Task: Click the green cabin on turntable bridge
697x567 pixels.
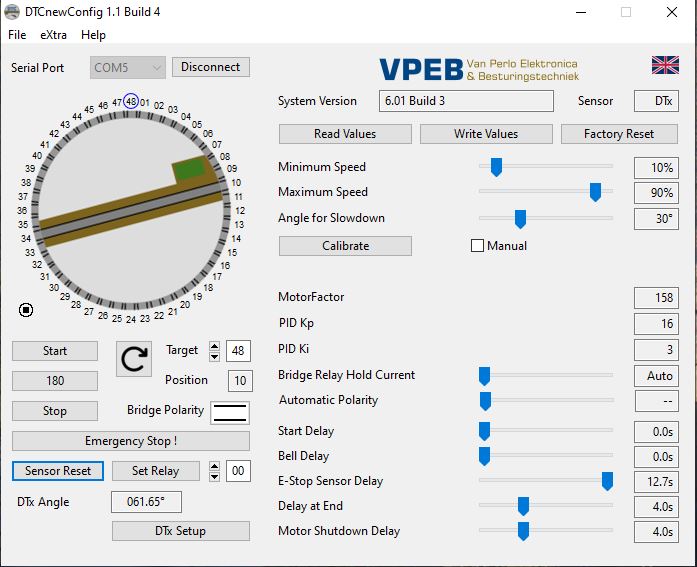Action: [x=191, y=172]
